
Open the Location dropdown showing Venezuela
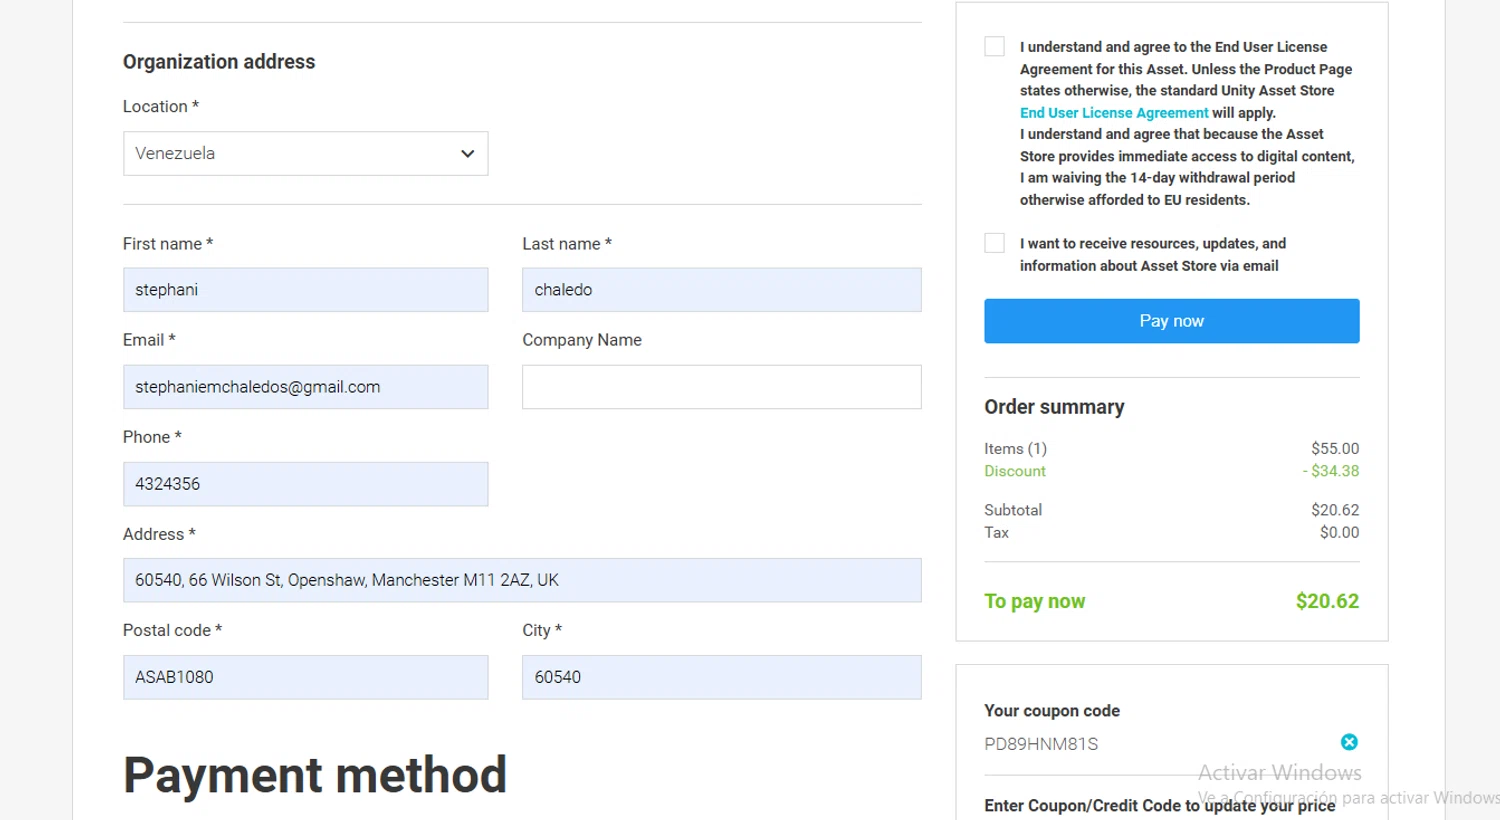305,153
